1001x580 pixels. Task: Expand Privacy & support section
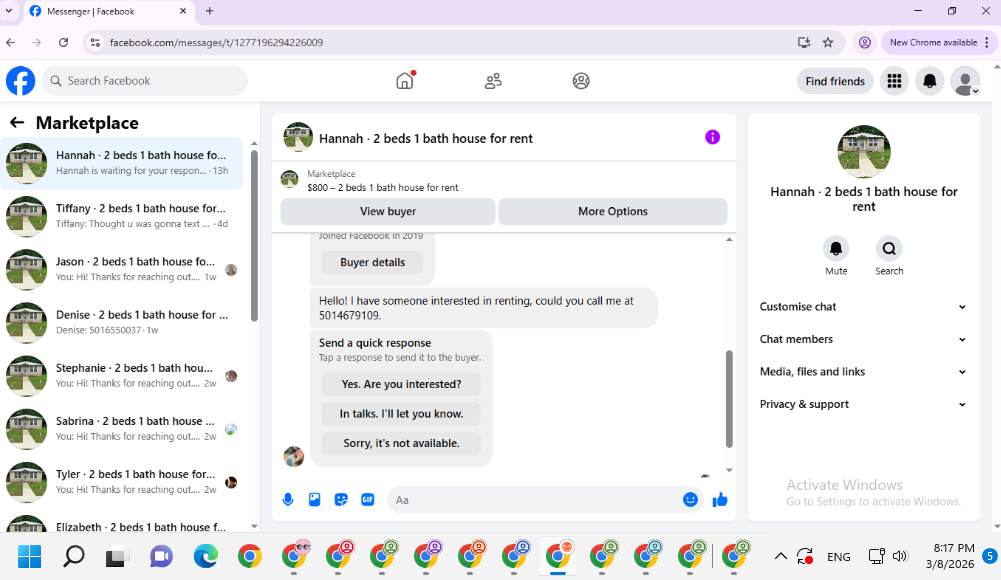click(x=864, y=405)
